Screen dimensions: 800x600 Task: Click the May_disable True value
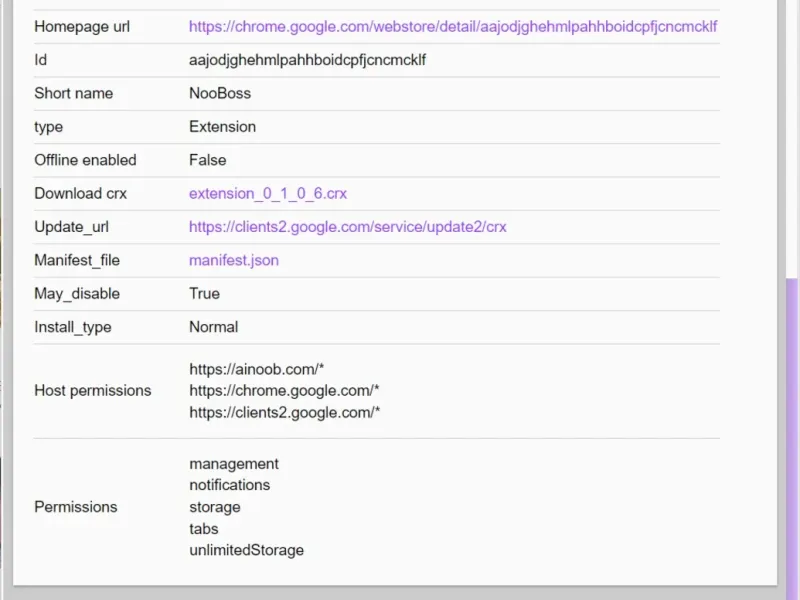pos(204,294)
